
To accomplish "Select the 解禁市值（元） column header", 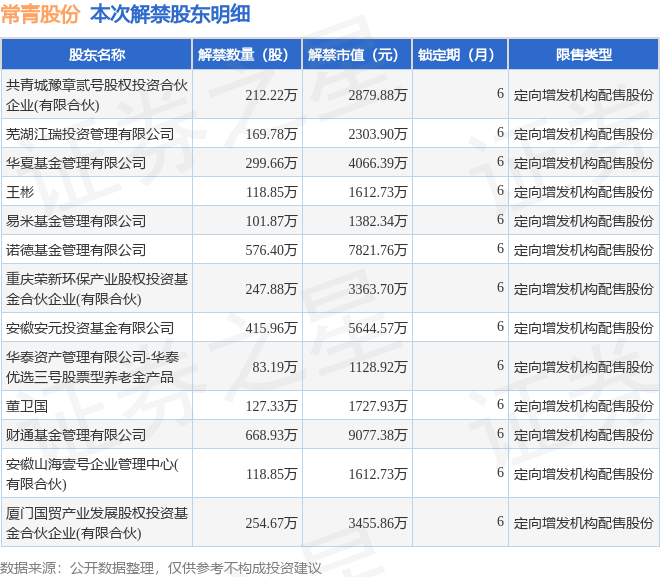I will 357,55.
